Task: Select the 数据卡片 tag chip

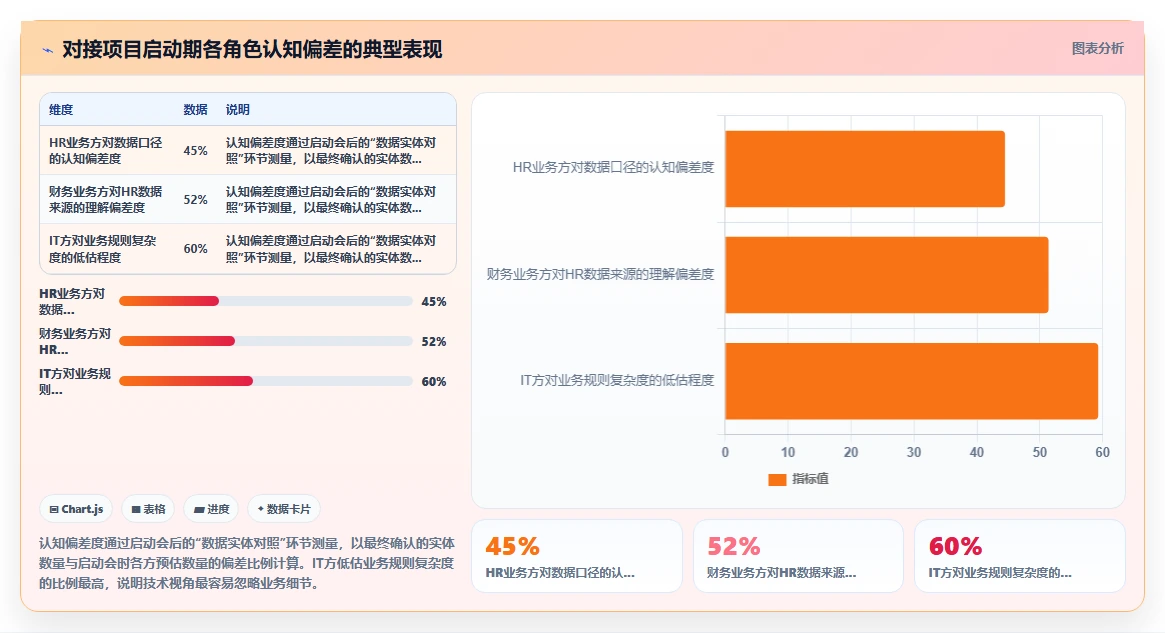Action: point(283,509)
